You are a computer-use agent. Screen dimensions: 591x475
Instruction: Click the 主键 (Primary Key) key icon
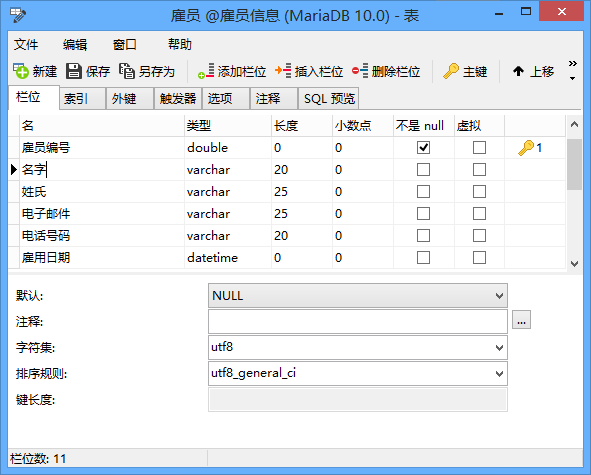[451, 71]
